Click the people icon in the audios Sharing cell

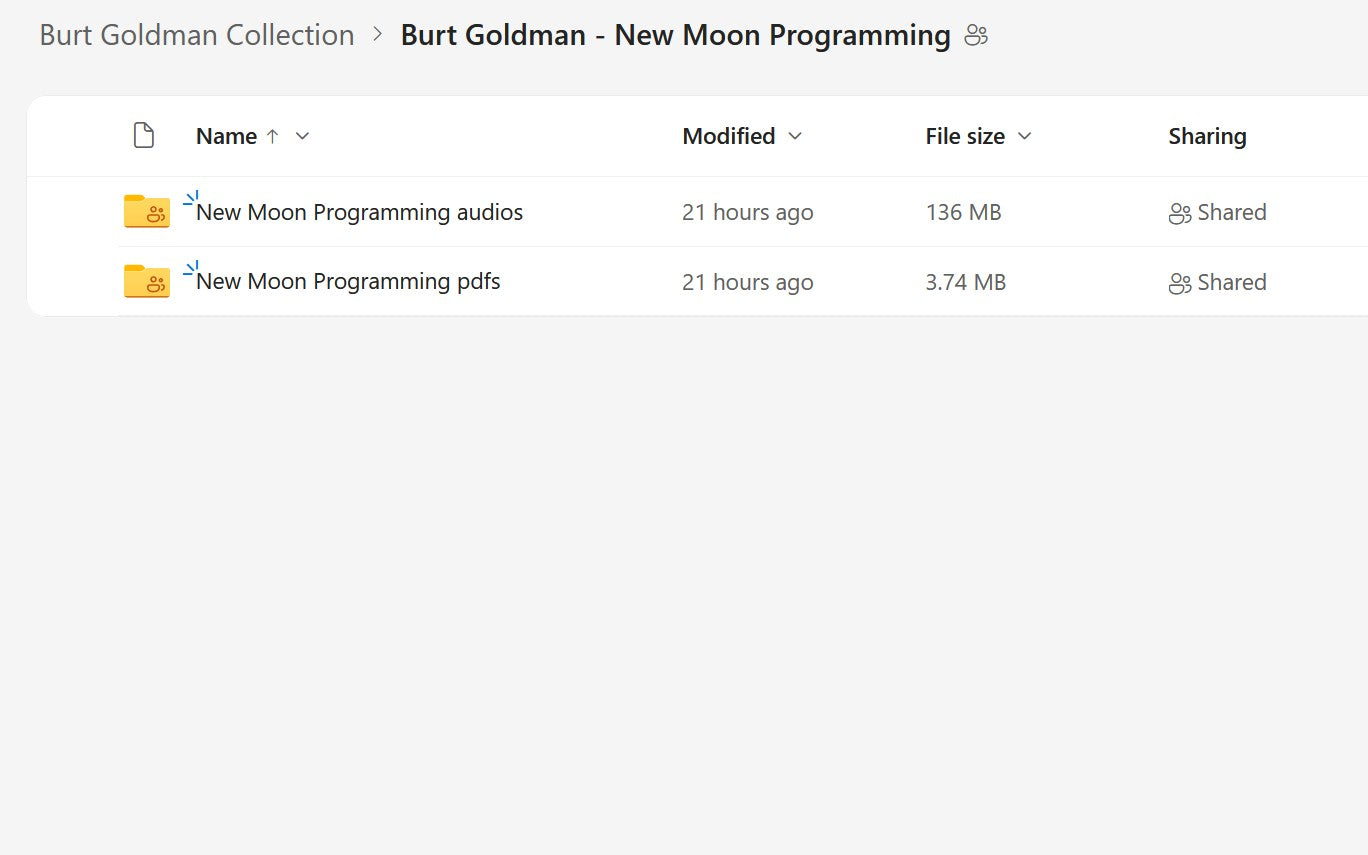[x=1180, y=213]
